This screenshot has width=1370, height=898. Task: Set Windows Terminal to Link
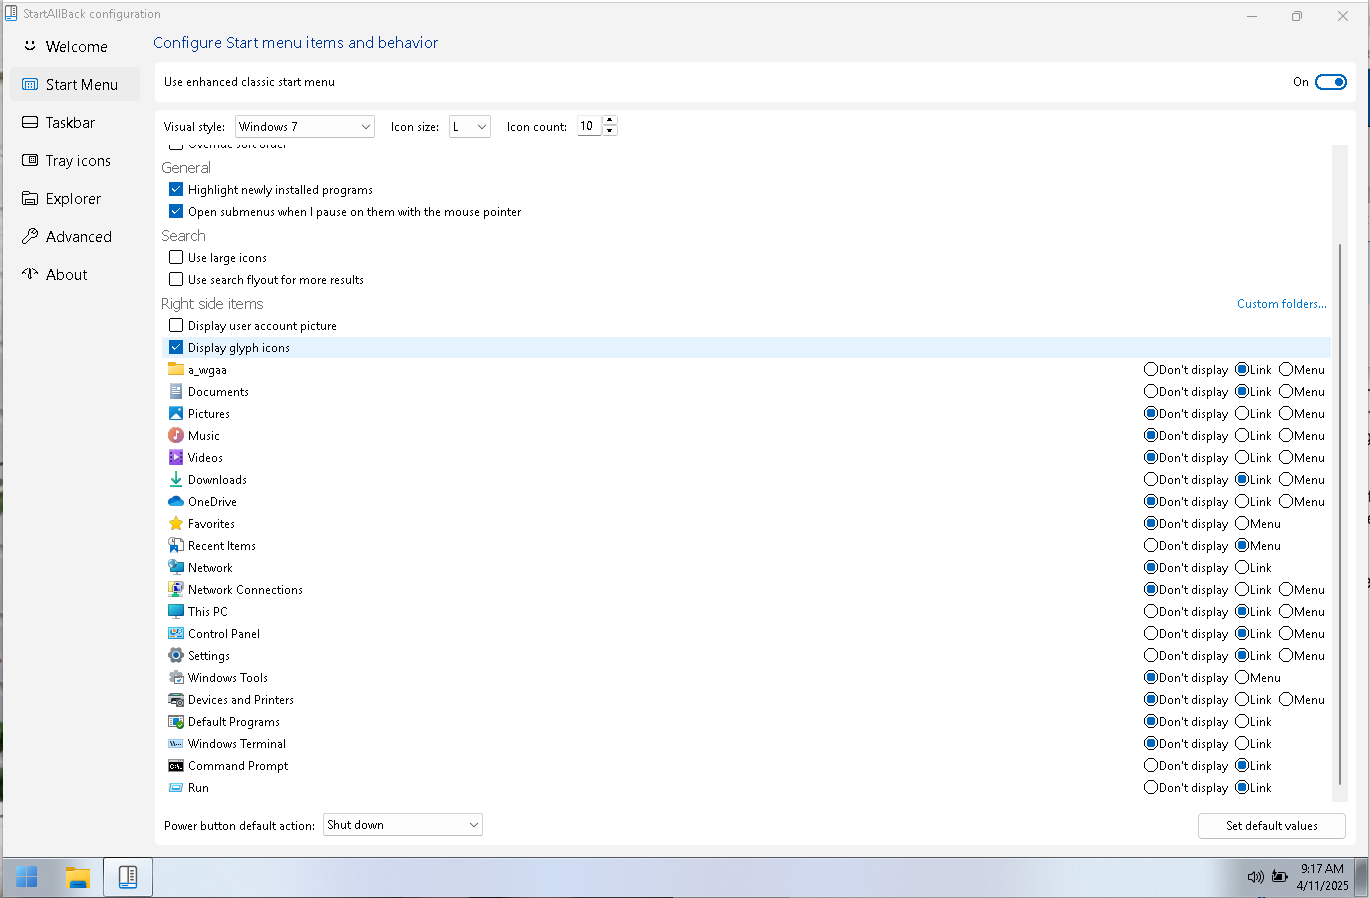click(1242, 743)
